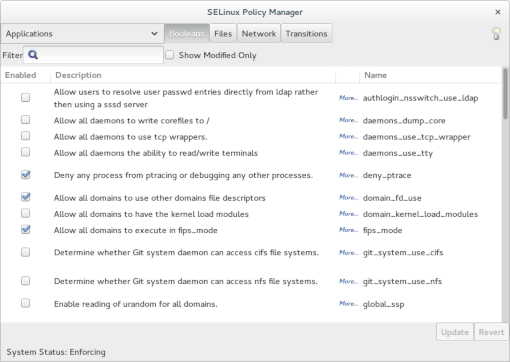This screenshot has height=362, width=510.
Task: Open More link next to global_ssp
Action: click(348, 304)
